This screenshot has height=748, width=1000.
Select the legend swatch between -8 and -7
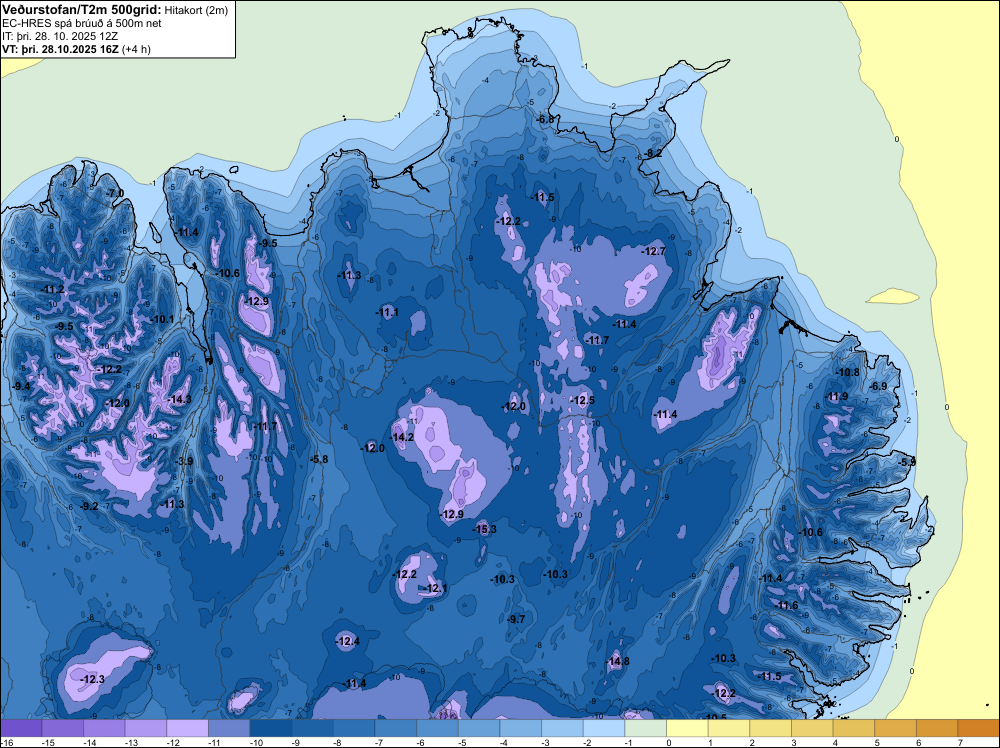click(354, 728)
